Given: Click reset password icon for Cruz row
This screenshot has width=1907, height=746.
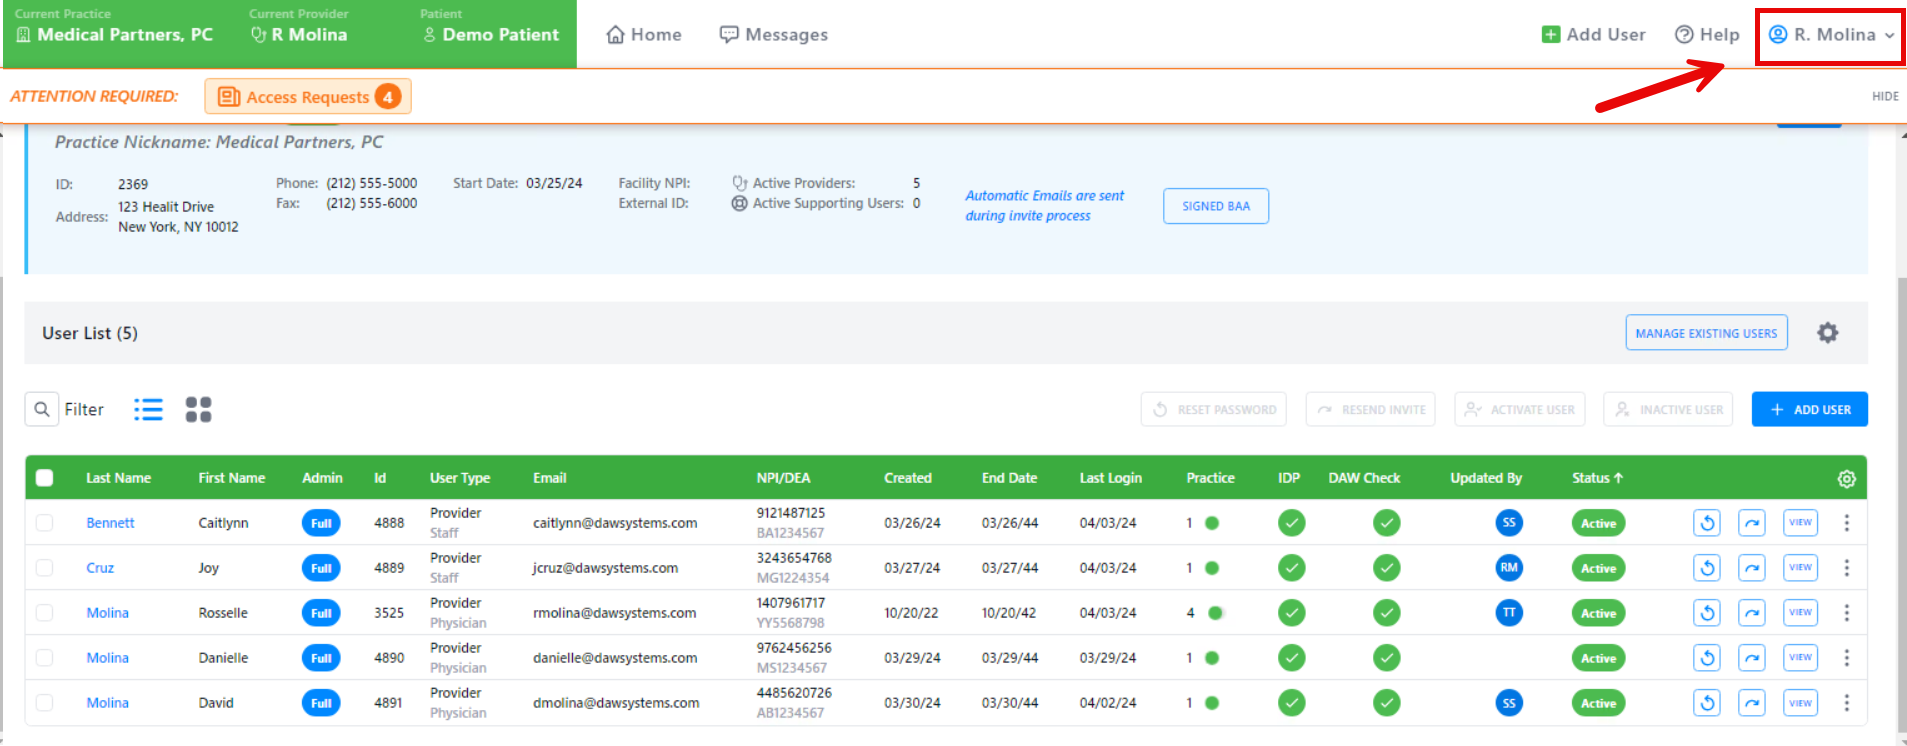Looking at the screenshot, I should pyautogui.click(x=1707, y=568).
